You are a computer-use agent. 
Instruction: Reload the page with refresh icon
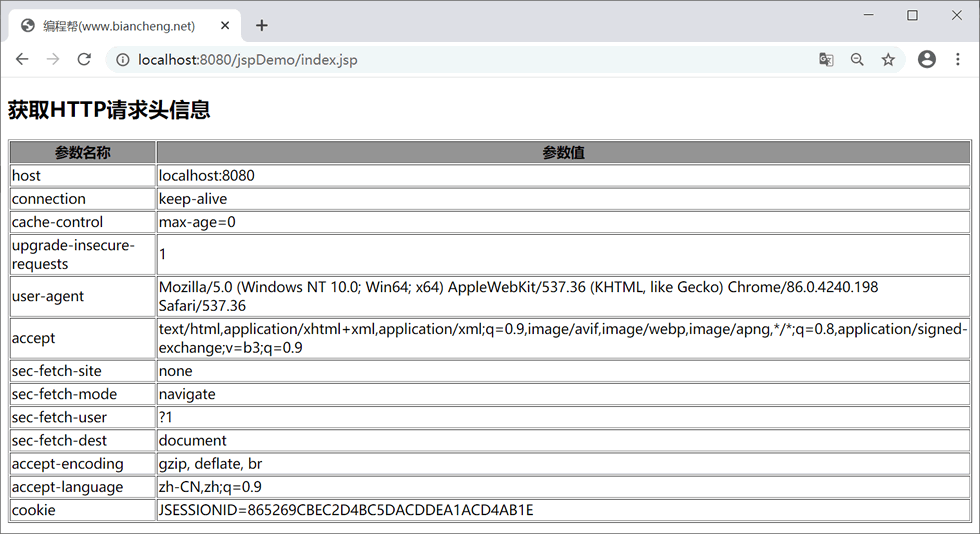pos(84,60)
